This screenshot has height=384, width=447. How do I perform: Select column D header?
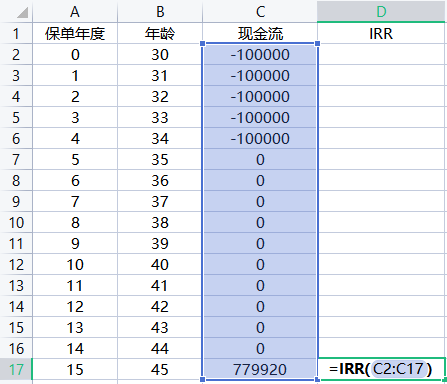click(x=381, y=12)
